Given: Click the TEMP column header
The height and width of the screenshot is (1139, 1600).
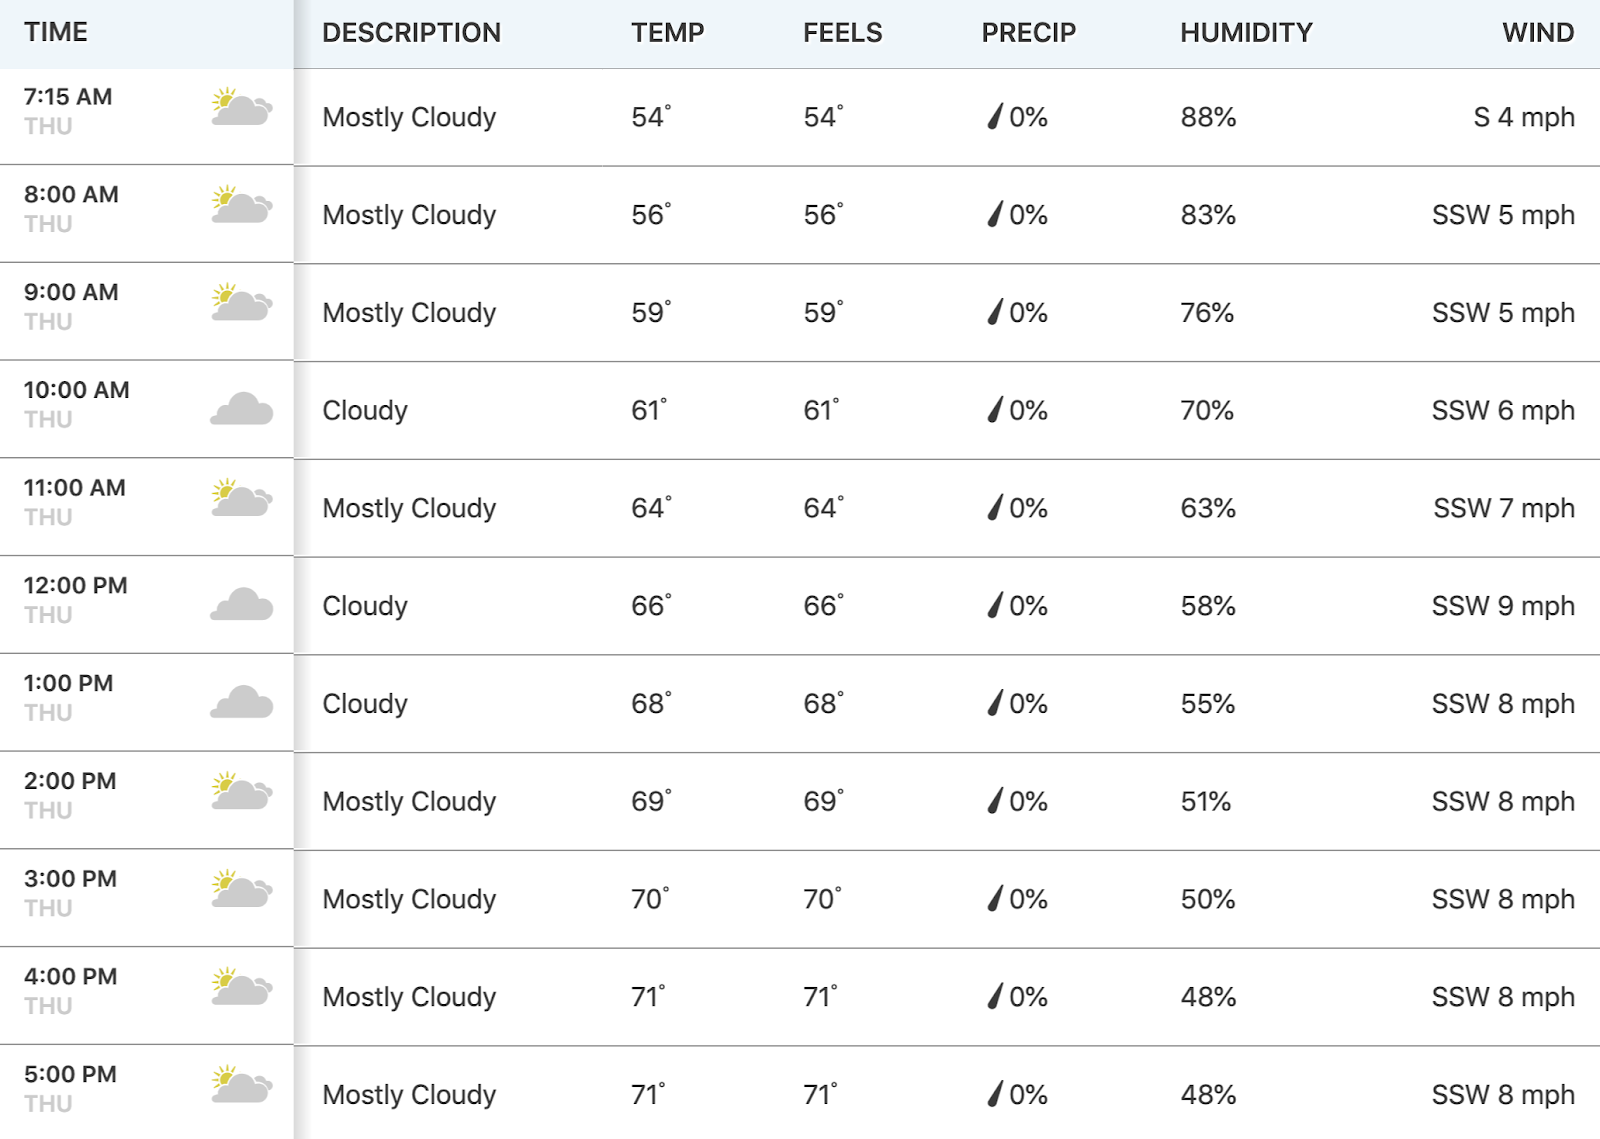Looking at the screenshot, I should click(667, 33).
